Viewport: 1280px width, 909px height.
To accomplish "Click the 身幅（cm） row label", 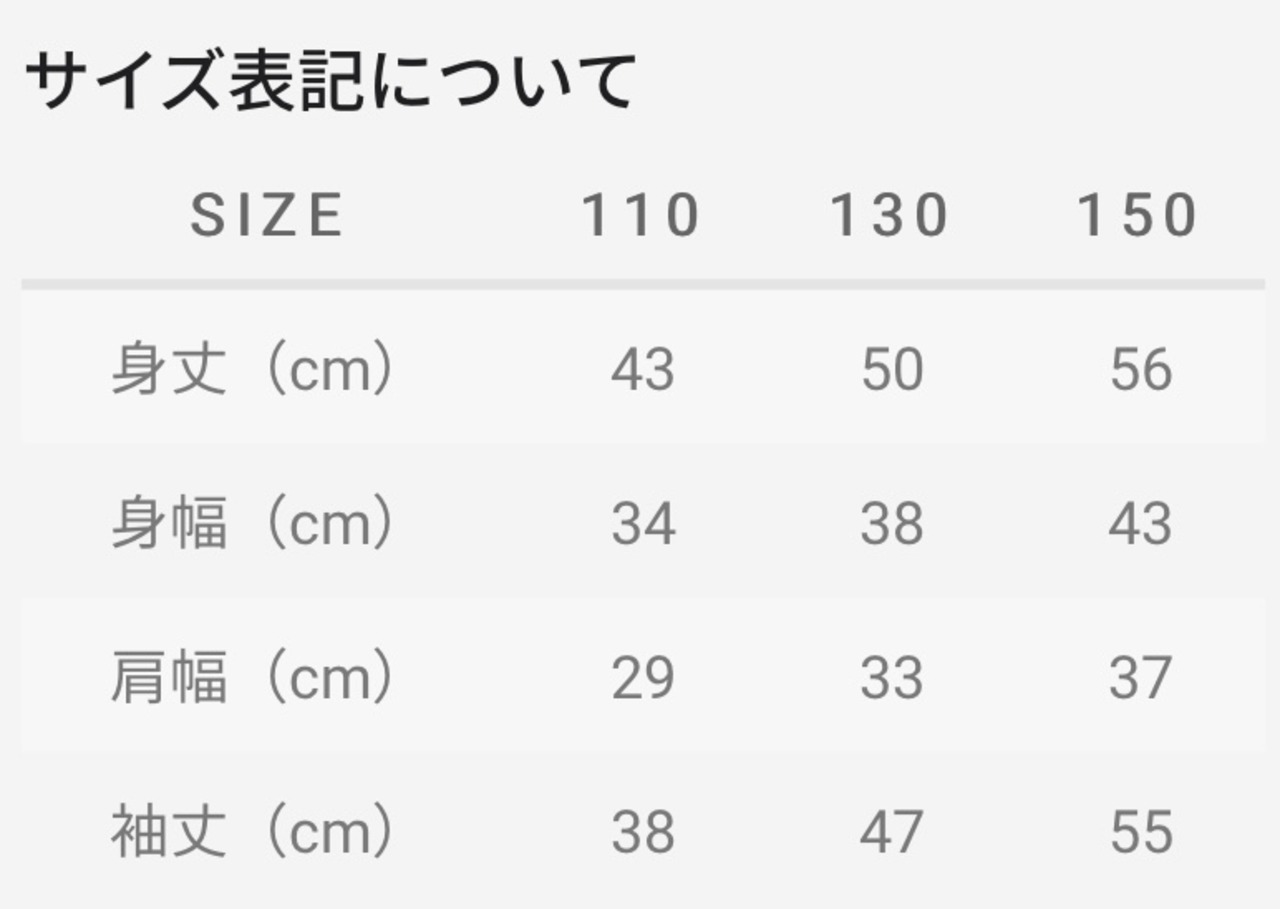I will [x=252, y=524].
